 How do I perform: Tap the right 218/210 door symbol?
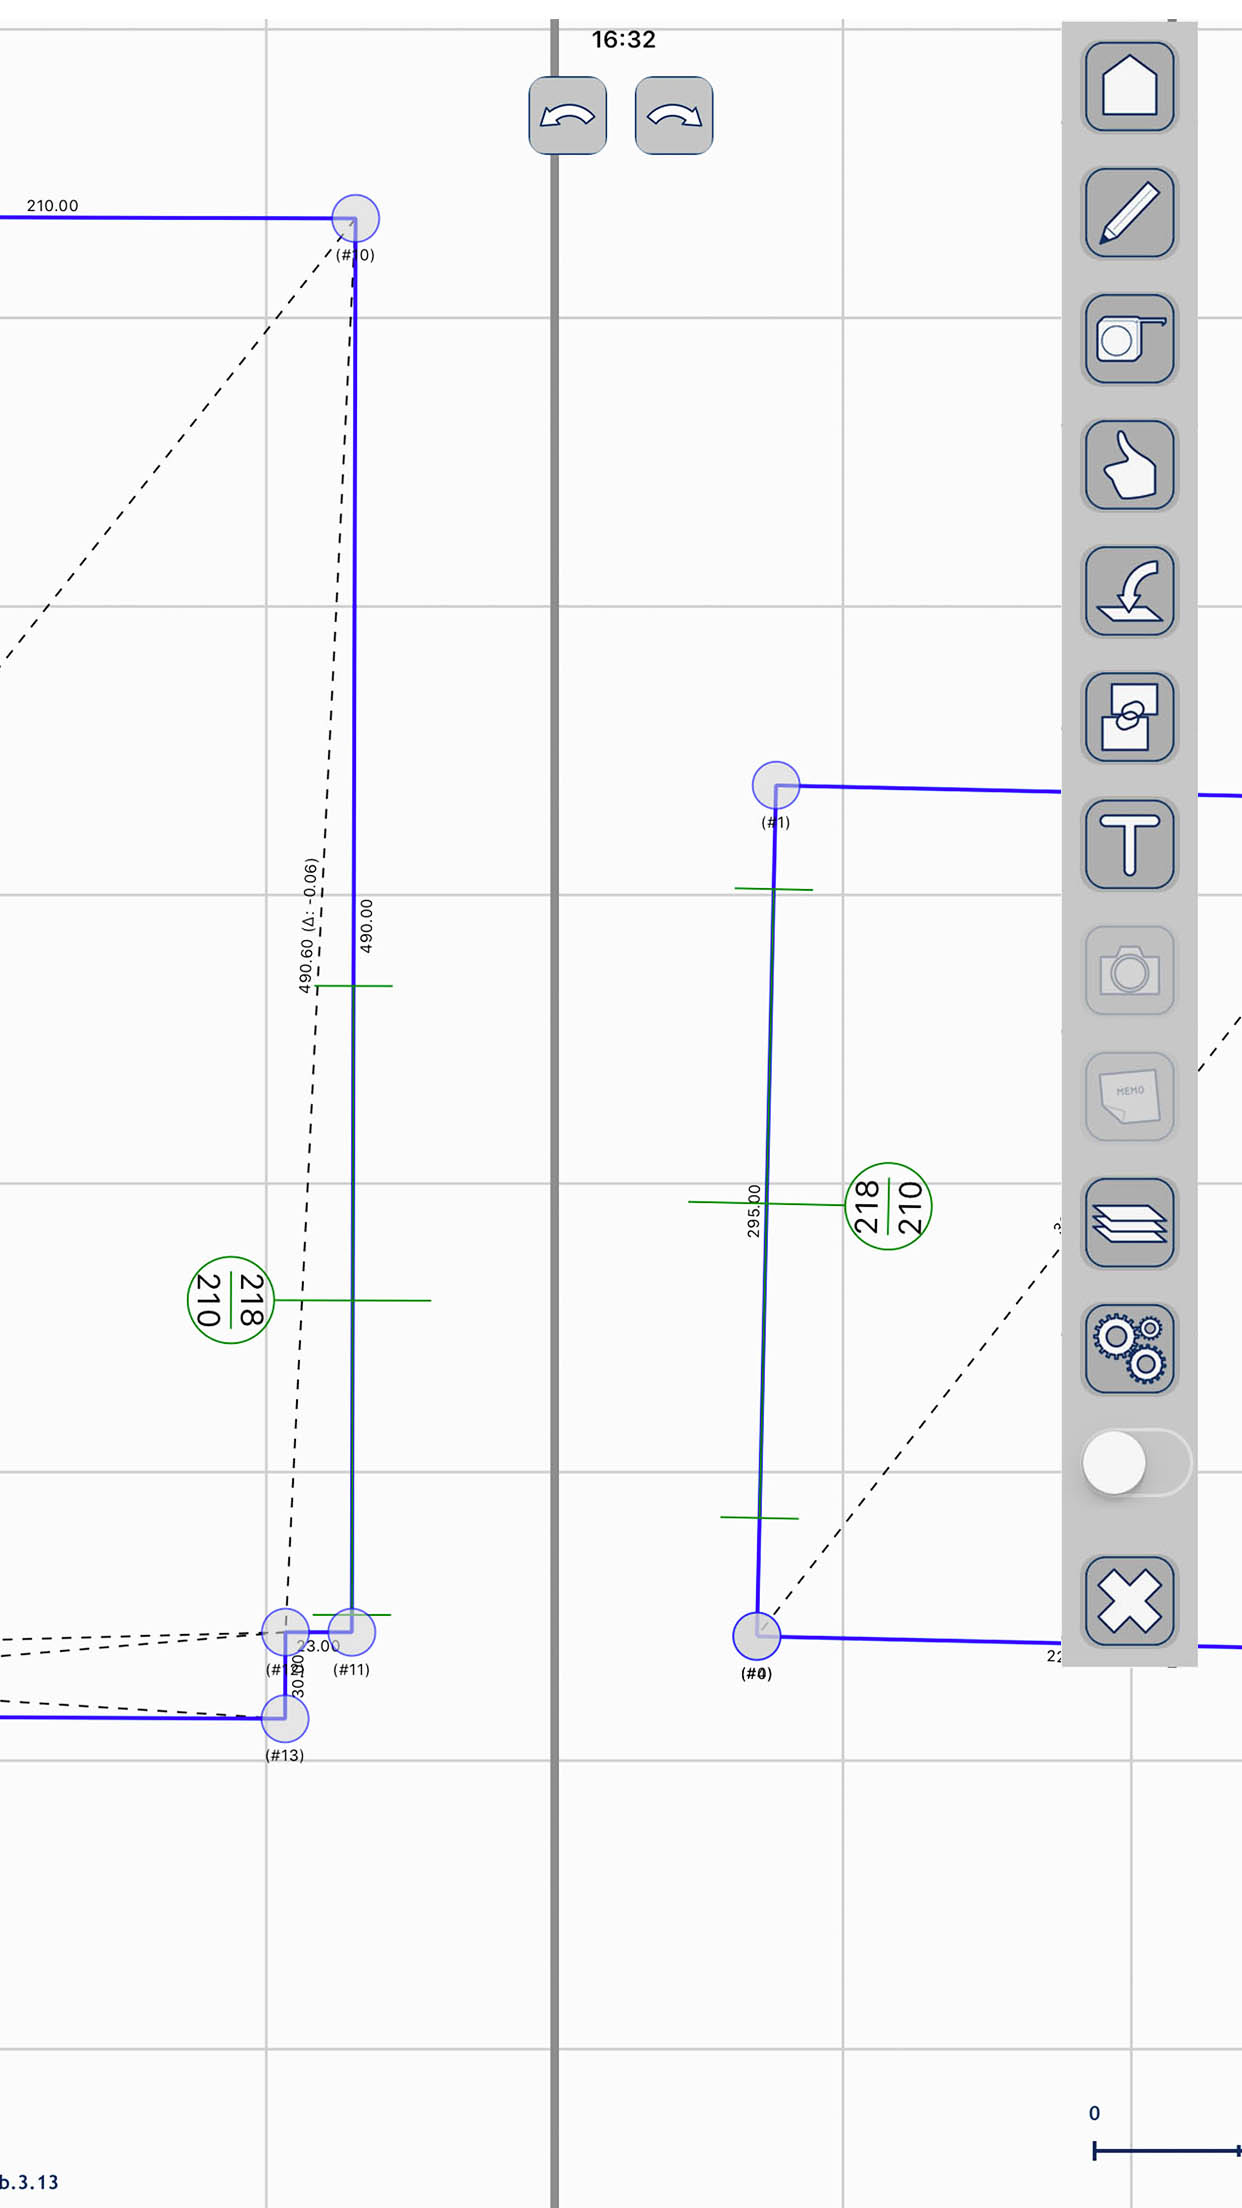tap(888, 1206)
